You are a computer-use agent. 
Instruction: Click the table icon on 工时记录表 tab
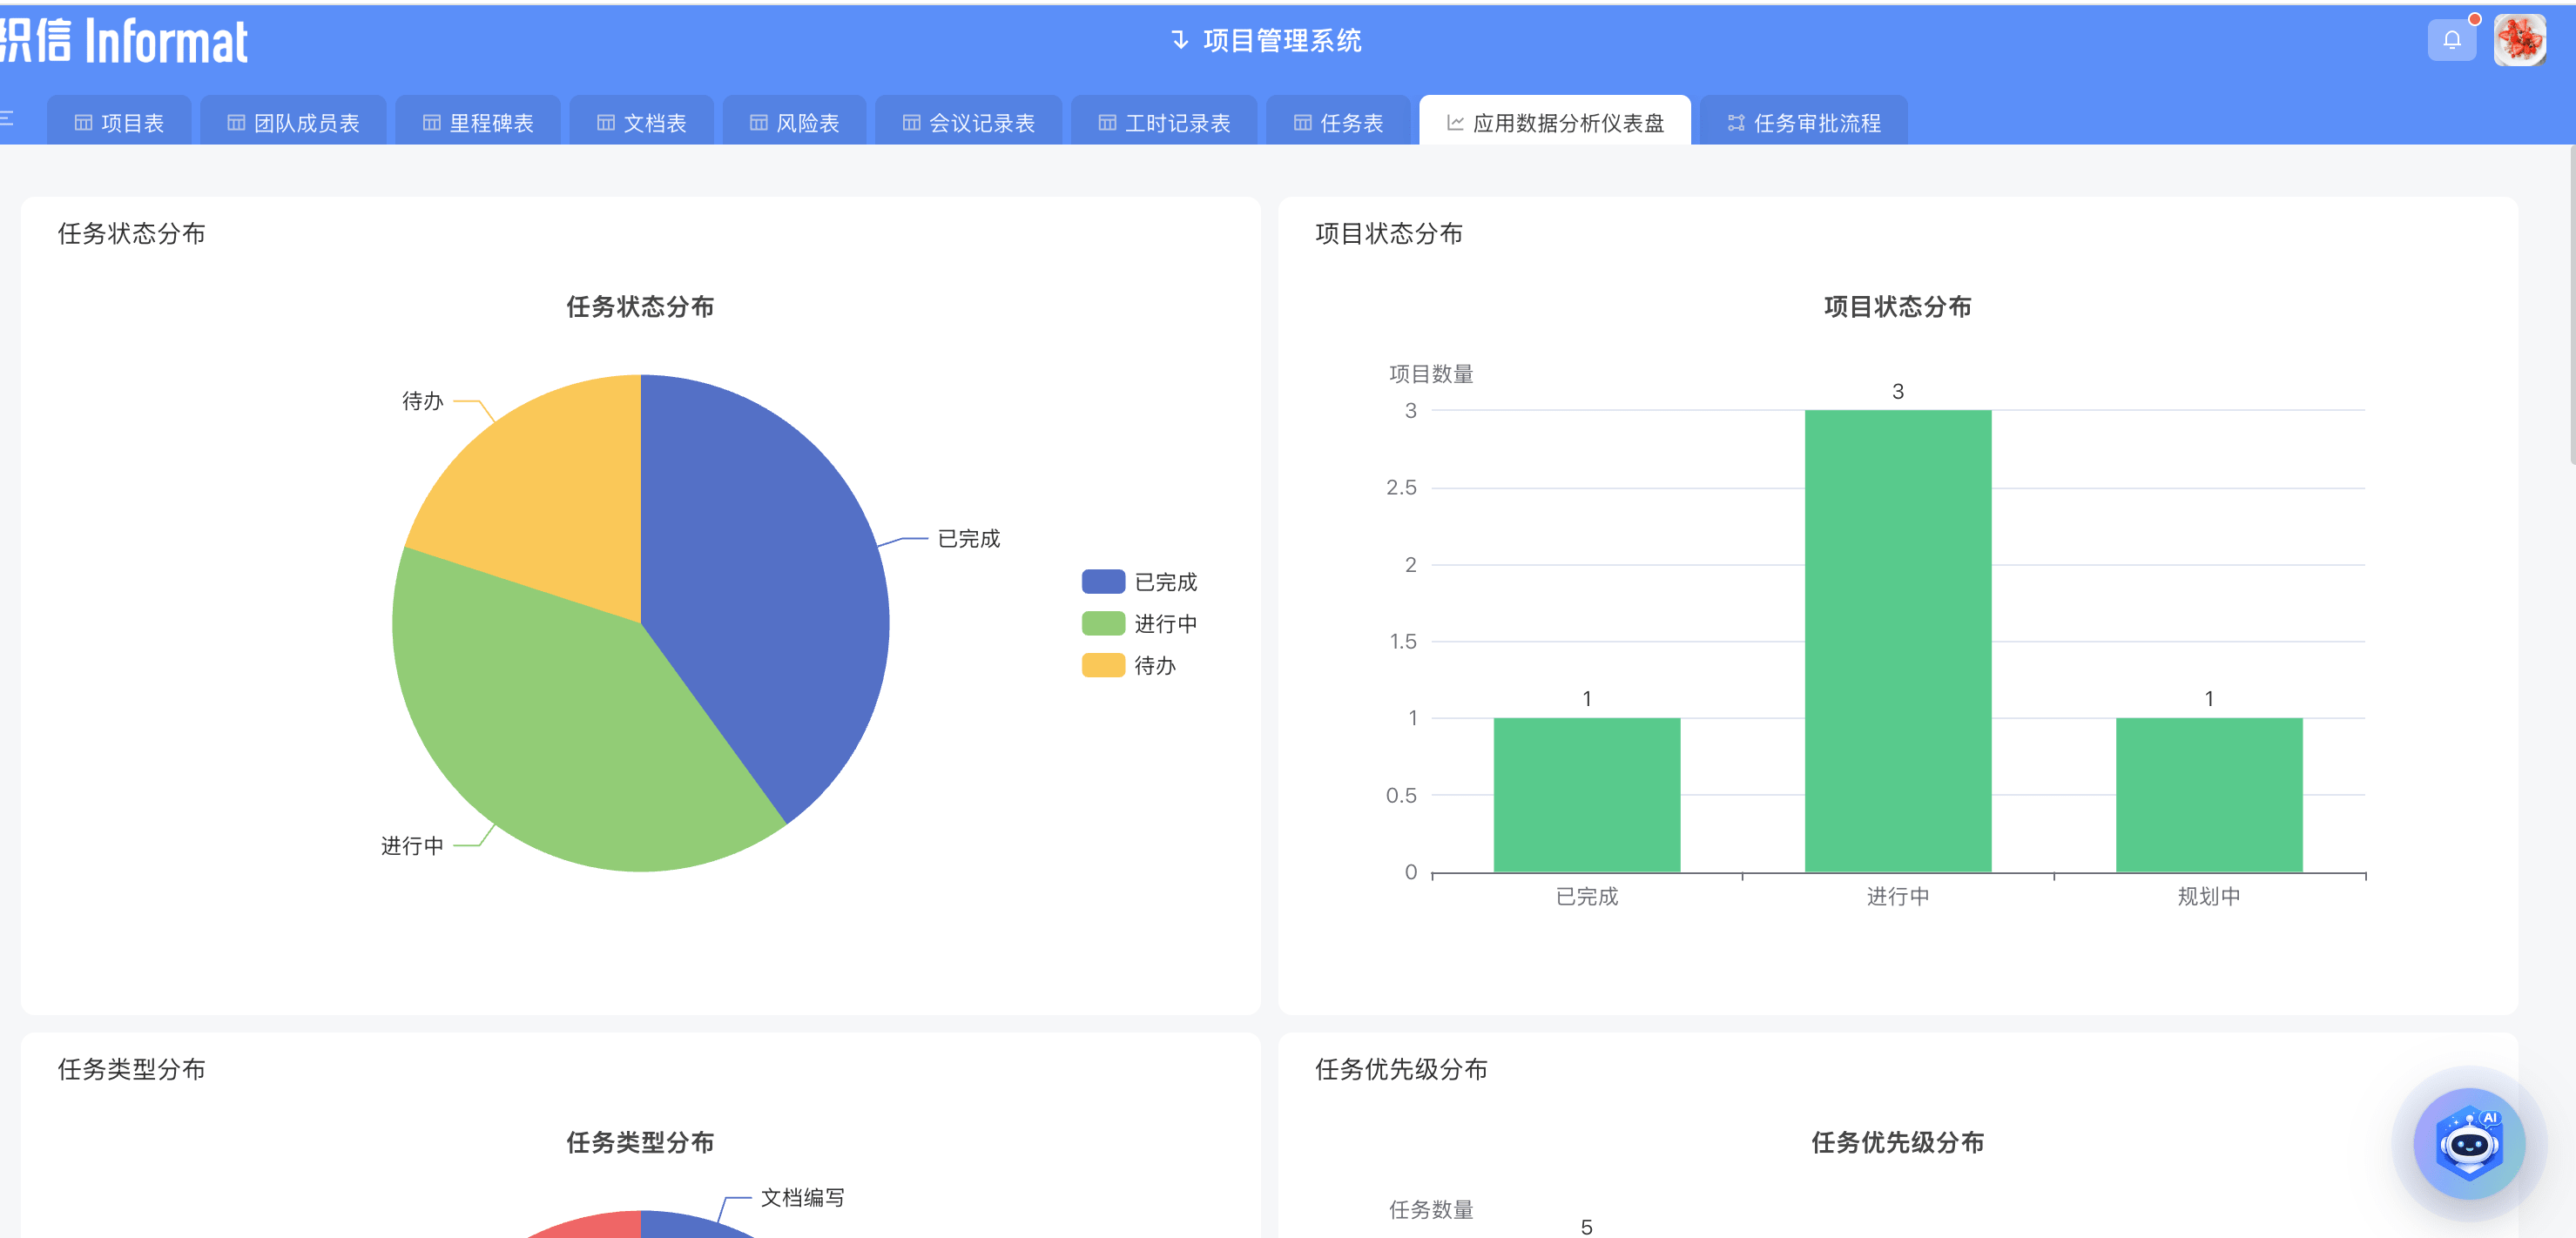coord(1107,123)
